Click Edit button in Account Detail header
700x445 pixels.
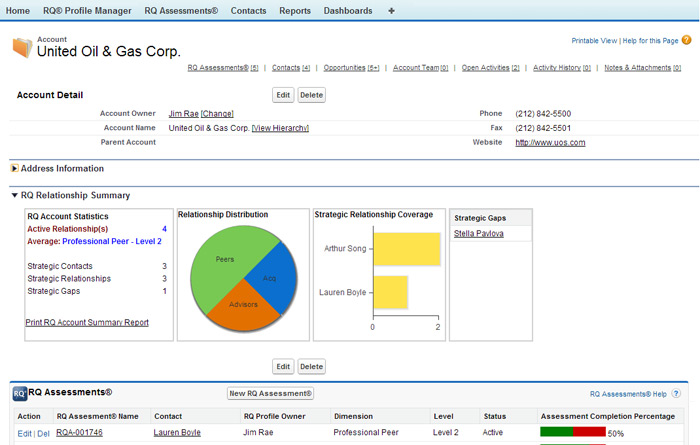tap(283, 95)
